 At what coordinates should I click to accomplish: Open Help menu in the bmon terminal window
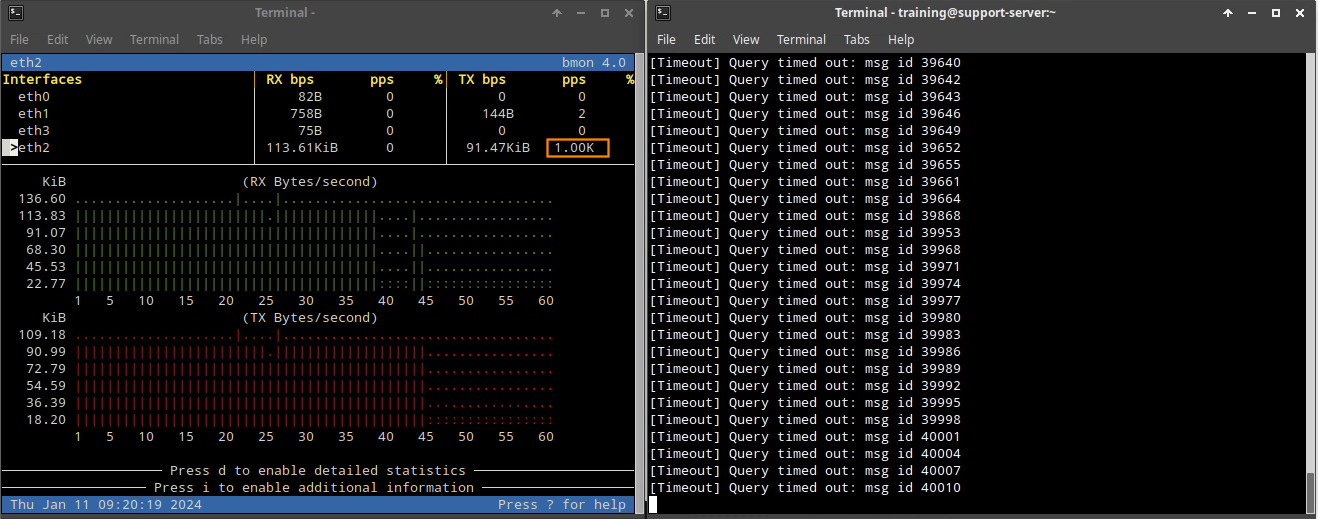(254, 40)
